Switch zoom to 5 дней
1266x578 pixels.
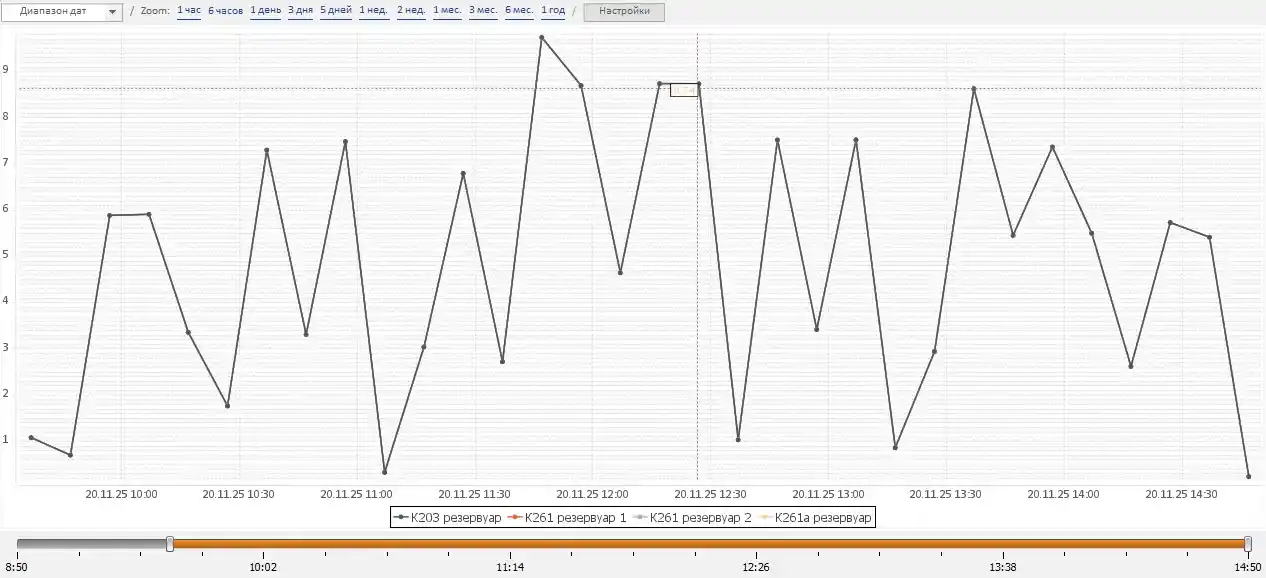[x=336, y=11]
